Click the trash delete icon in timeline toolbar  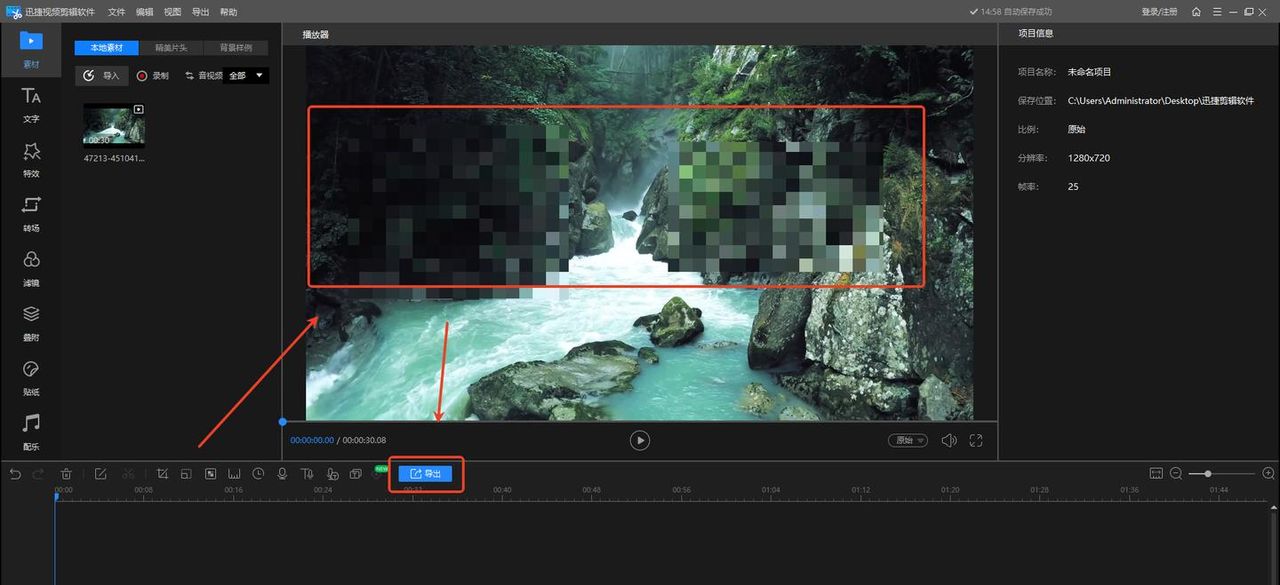coord(66,474)
